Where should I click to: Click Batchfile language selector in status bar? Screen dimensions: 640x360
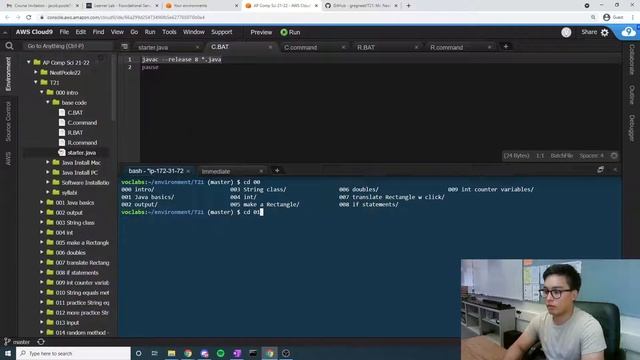(562, 156)
